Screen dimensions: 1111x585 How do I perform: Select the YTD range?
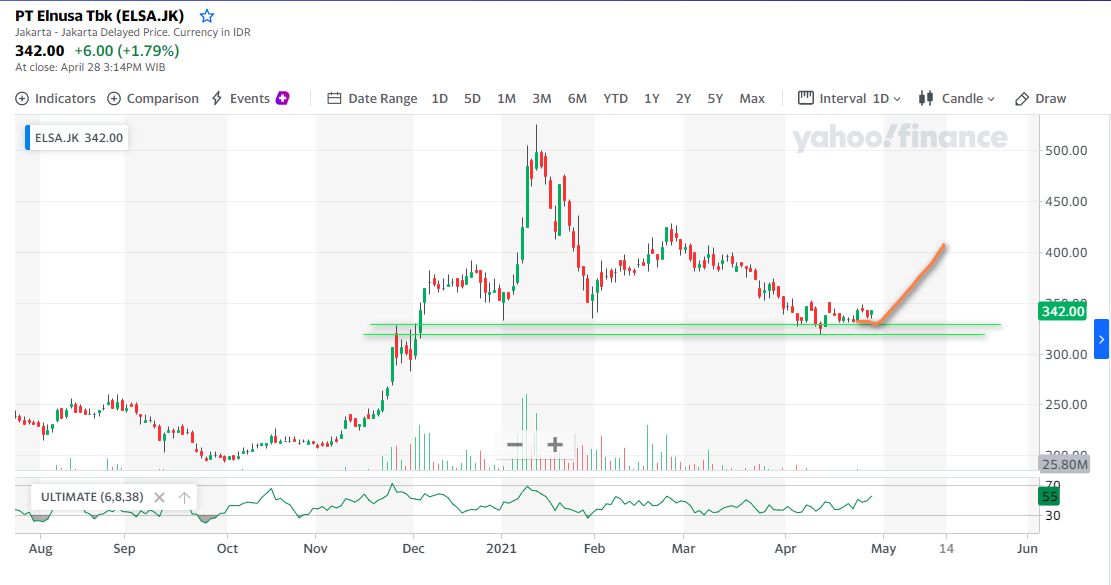pyautogui.click(x=615, y=98)
